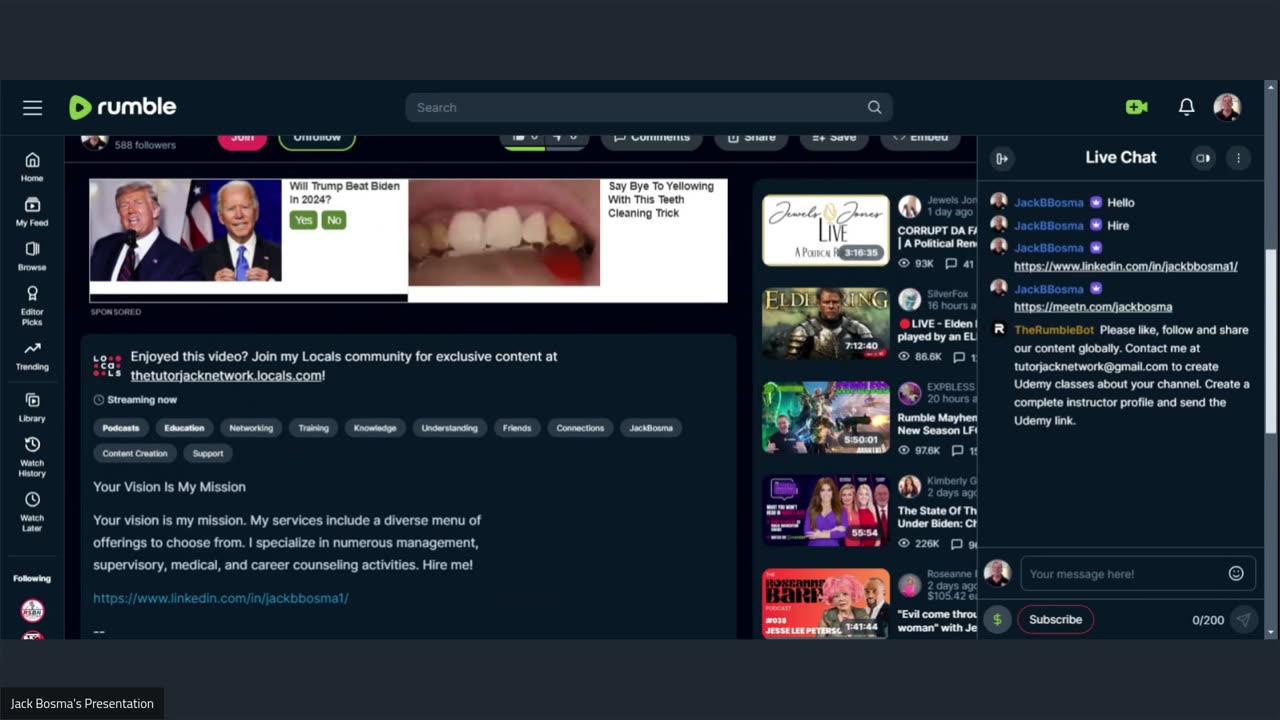Select the Education tag
1280x720 pixels.
184,428
